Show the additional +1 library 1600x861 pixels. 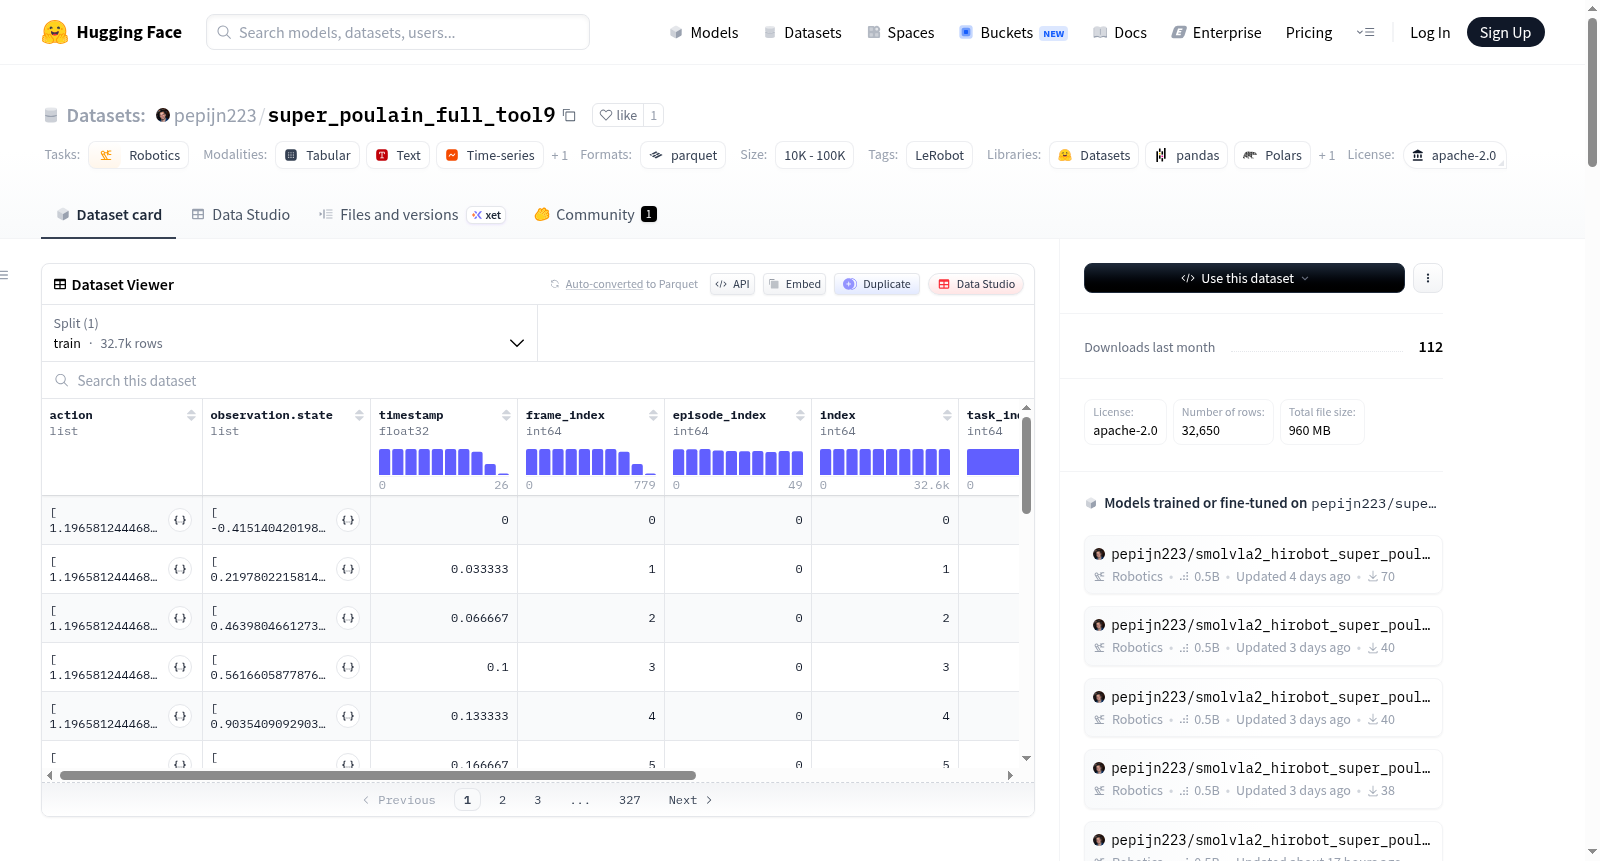click(1326, 155)
